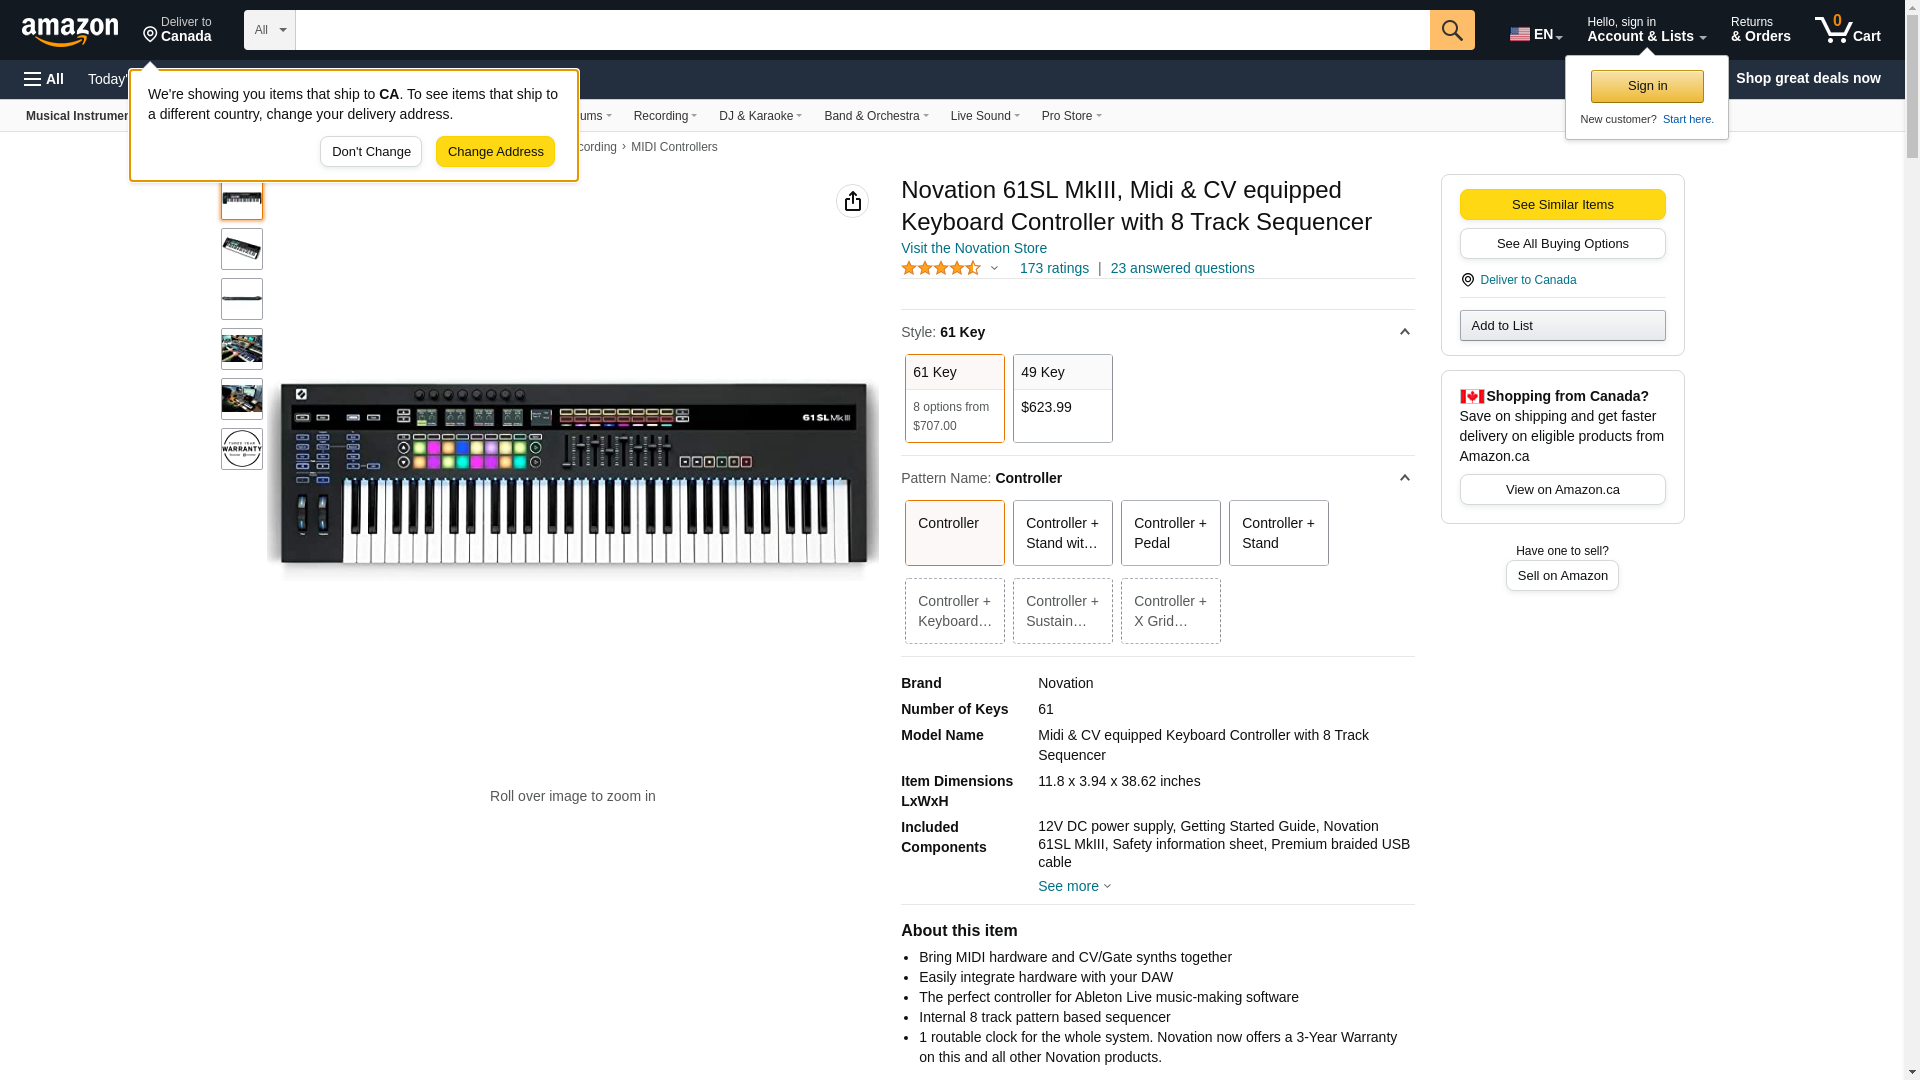Select the warranty badge thumbnail
The height and width of the screenshot is (1080, 1920).
point(242,449)
